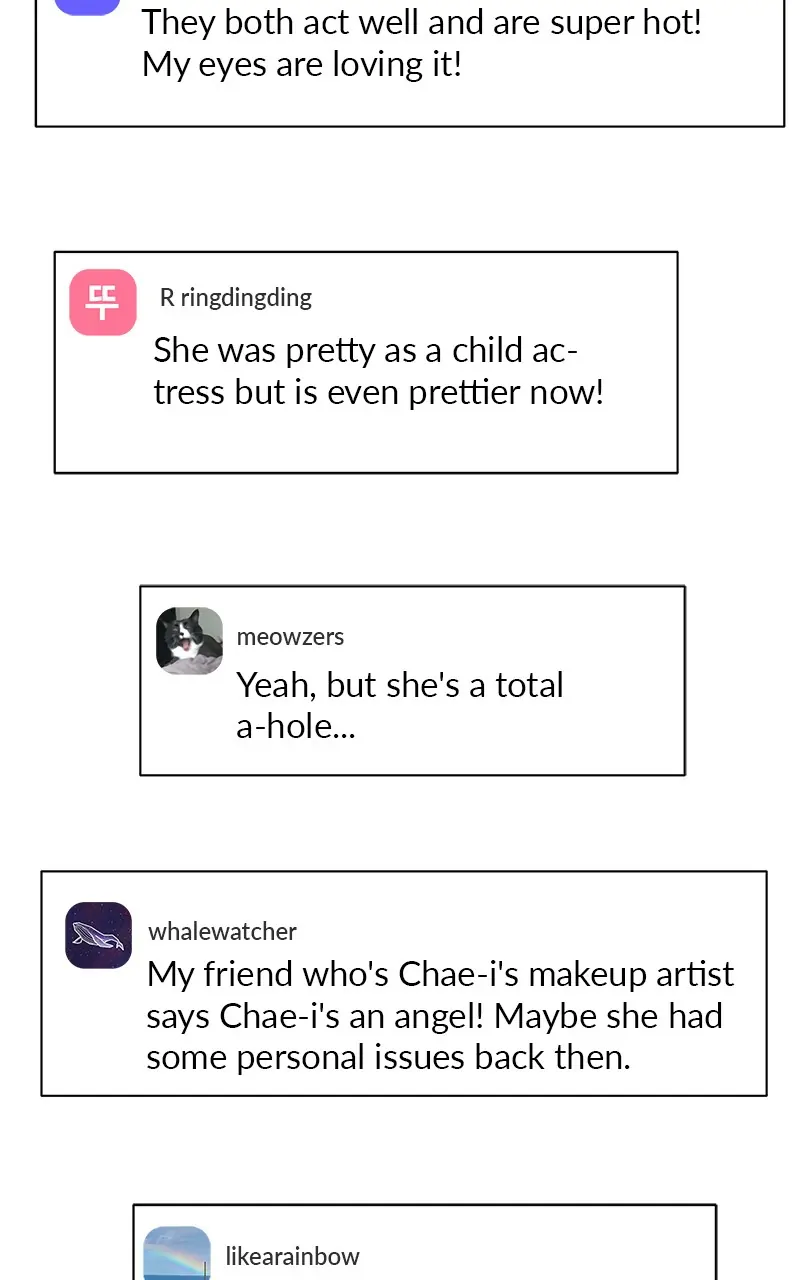Click the purple avatar at the top edge
800x1280 pixels.
pyautogui.click(x=87, y=6)
